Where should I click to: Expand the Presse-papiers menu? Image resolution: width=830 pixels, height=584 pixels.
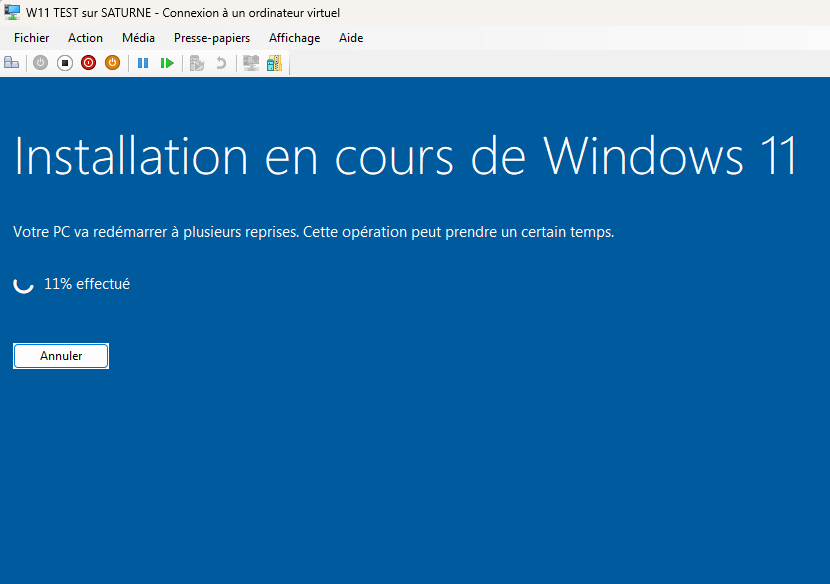[x=212, y=38]
